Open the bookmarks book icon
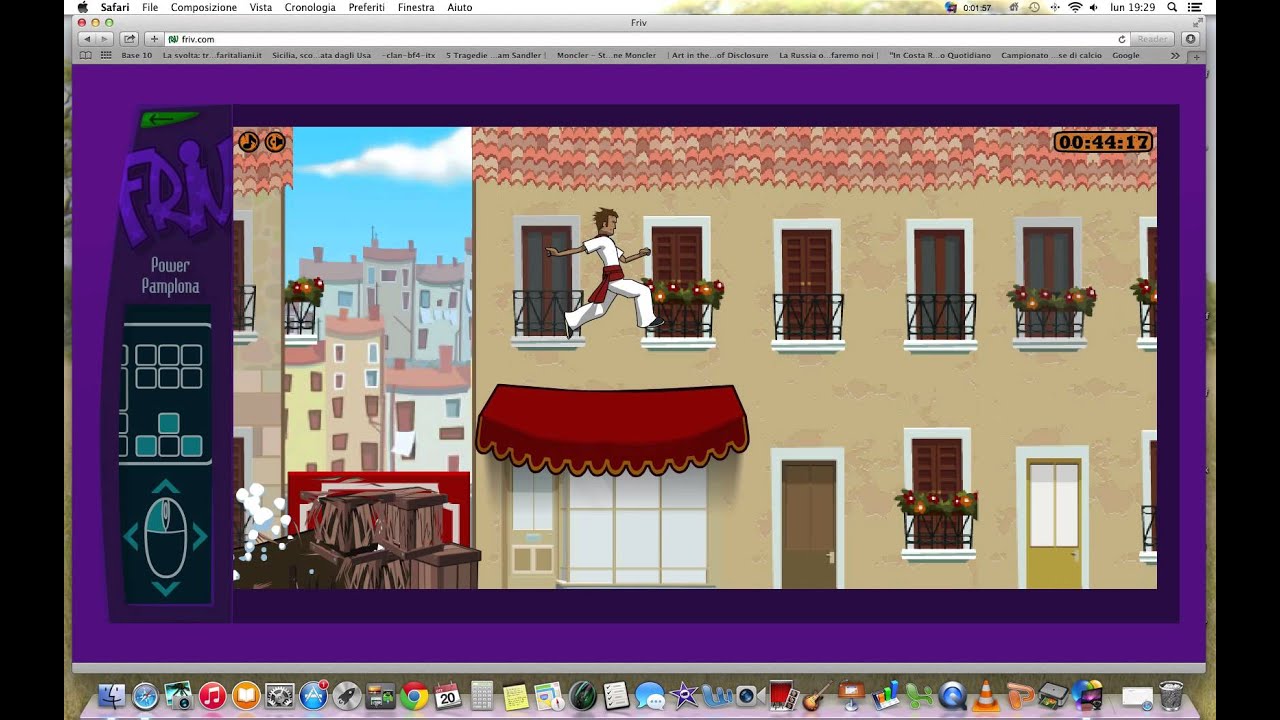The image size is (1280, 720). (x=86, y=56)
